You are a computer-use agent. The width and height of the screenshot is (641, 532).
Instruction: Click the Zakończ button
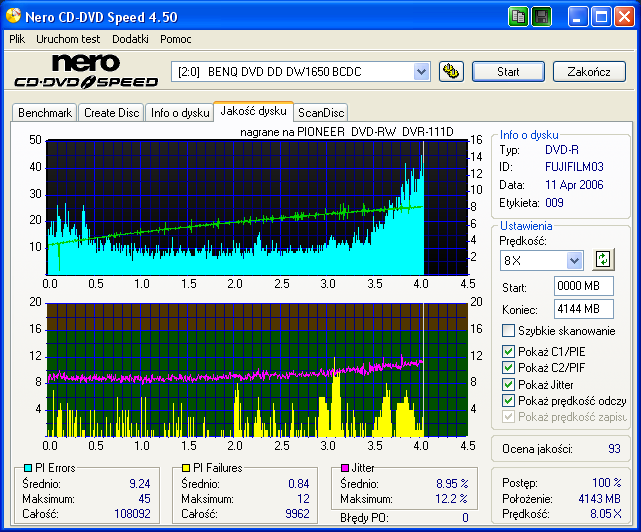[589, 72]
